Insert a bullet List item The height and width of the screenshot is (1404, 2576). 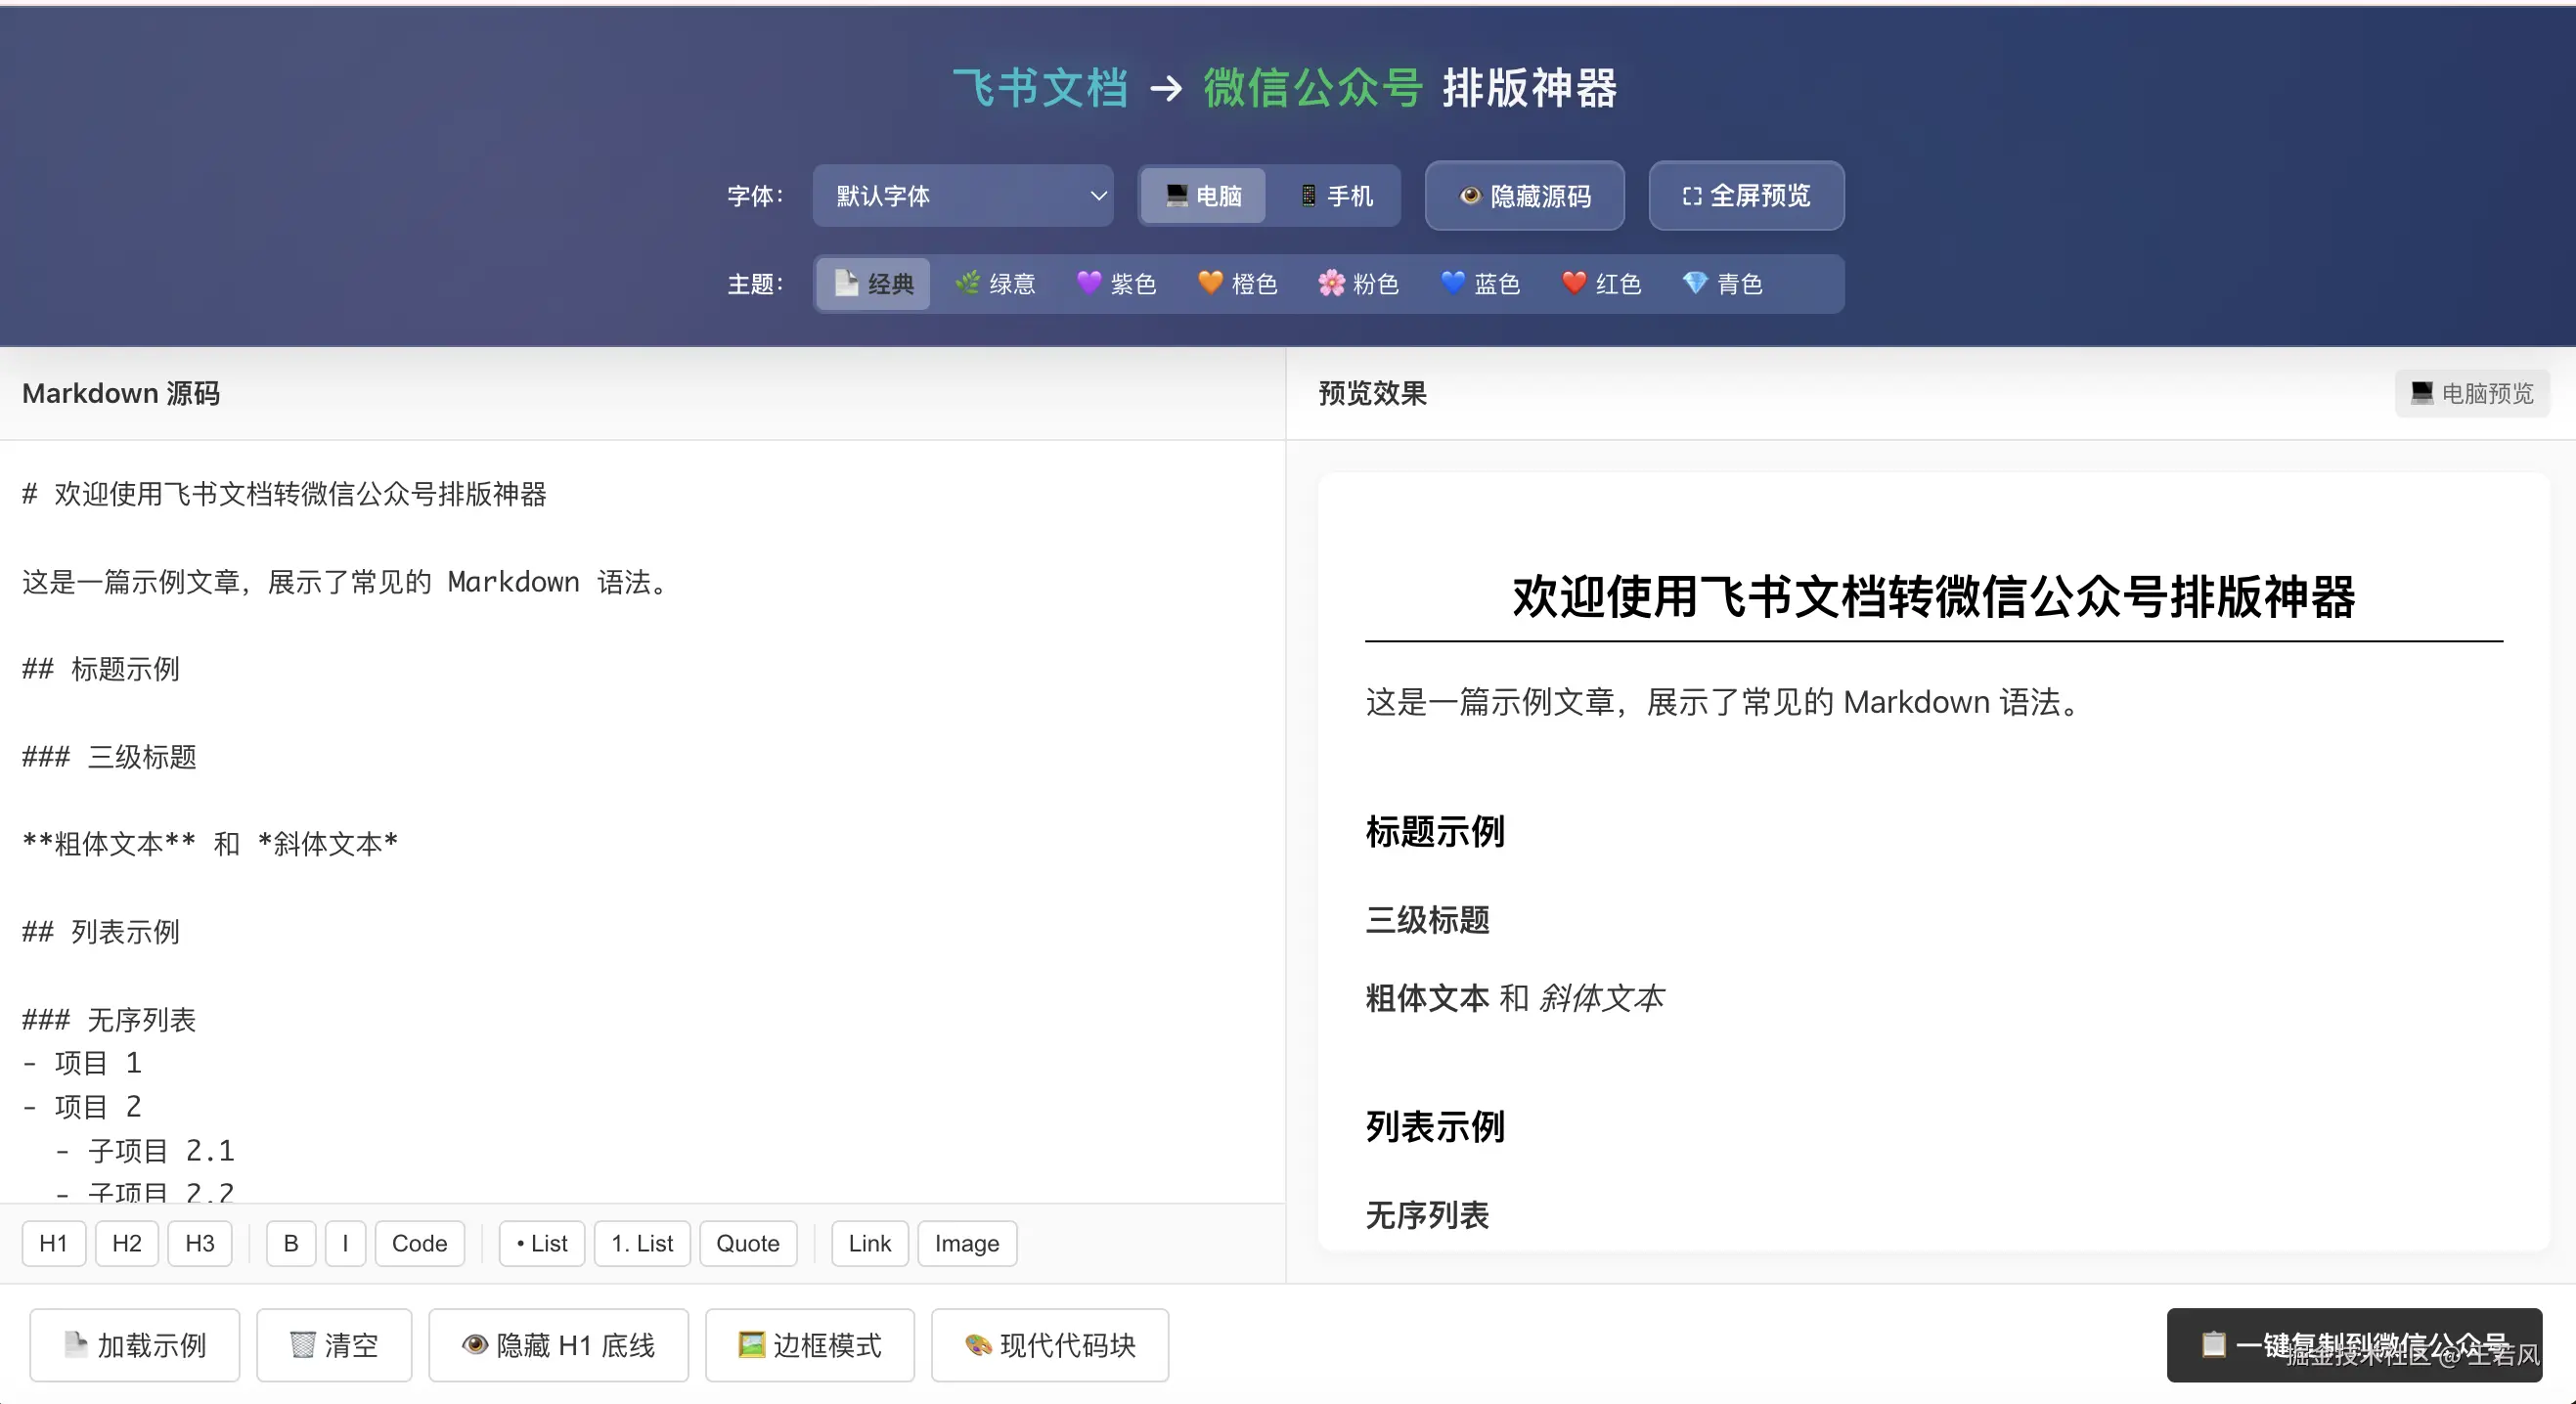tap(541, 1243)
